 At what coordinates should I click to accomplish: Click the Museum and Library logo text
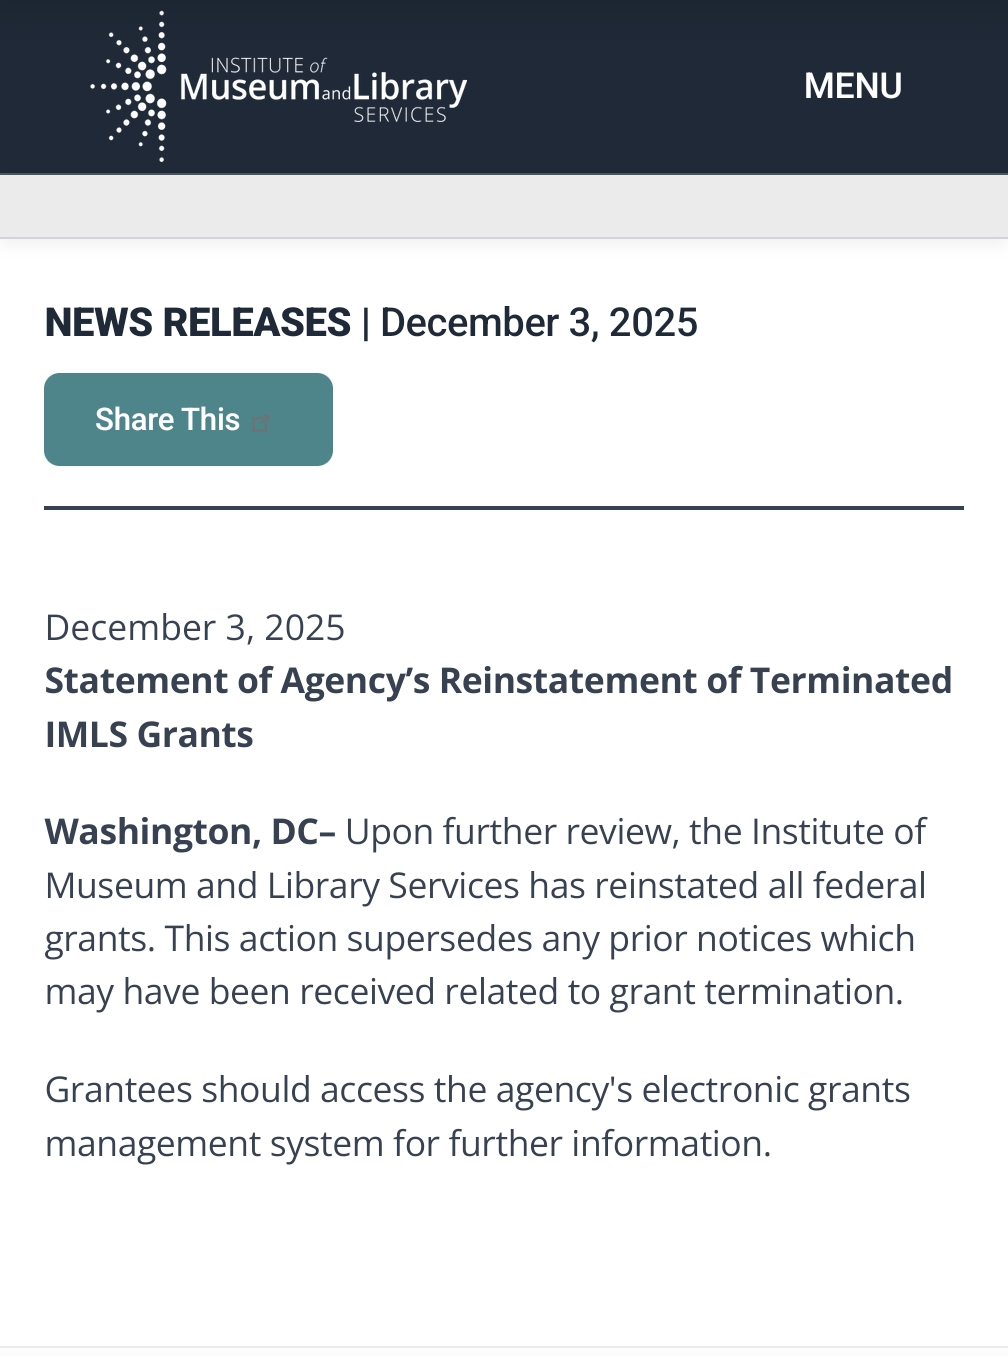coord(322,88)
